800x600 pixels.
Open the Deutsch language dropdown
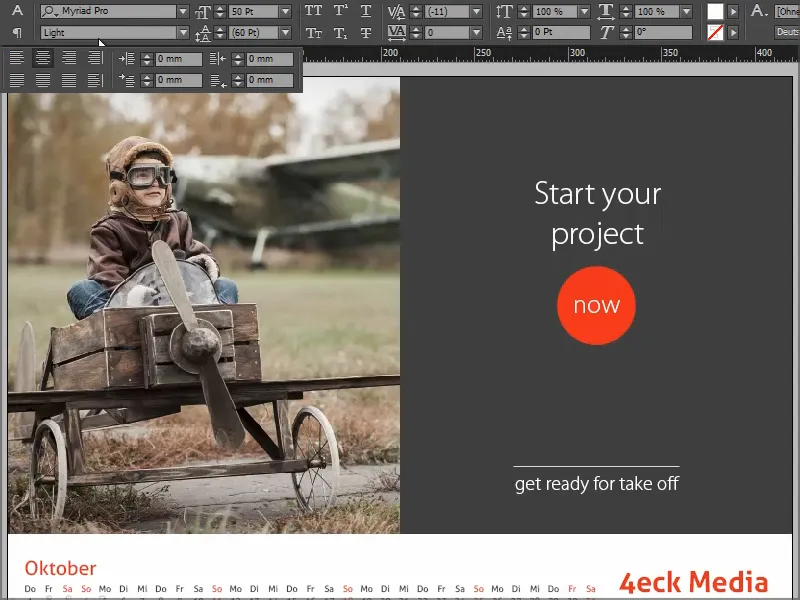pos(787,33)
